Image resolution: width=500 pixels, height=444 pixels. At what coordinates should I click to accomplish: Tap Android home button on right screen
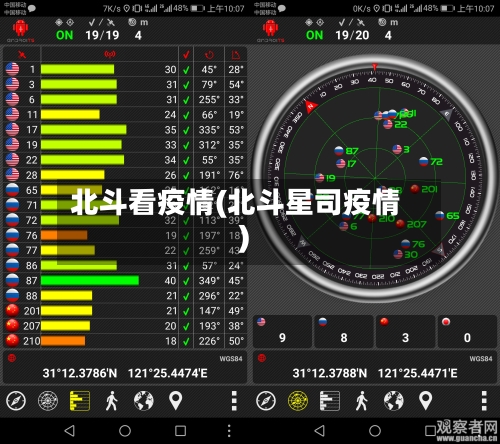click(375, 431)
